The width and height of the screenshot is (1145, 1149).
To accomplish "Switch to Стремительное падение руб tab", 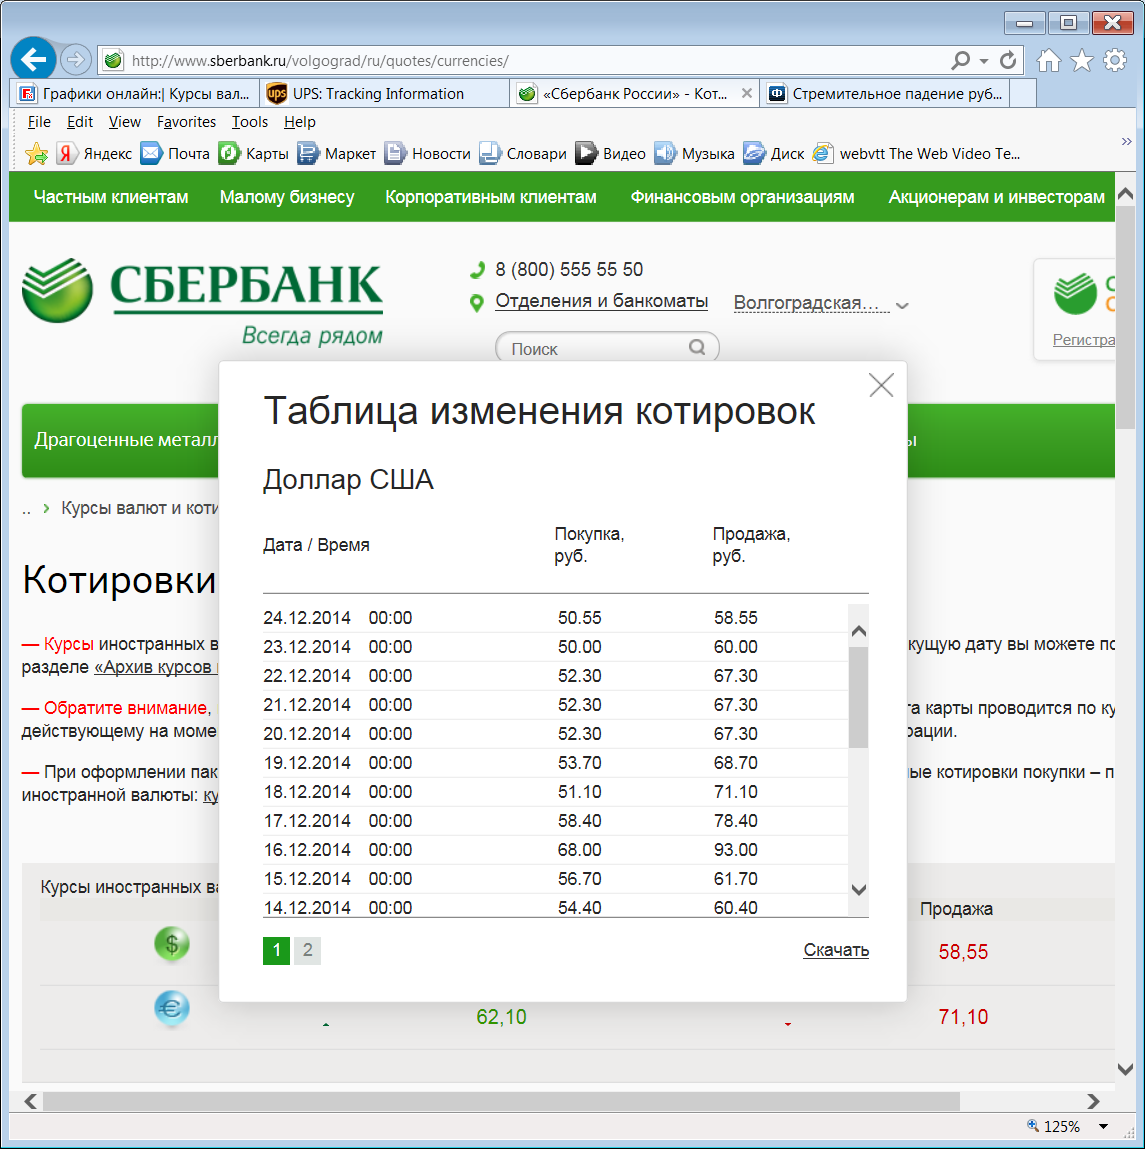I will 885,94.
